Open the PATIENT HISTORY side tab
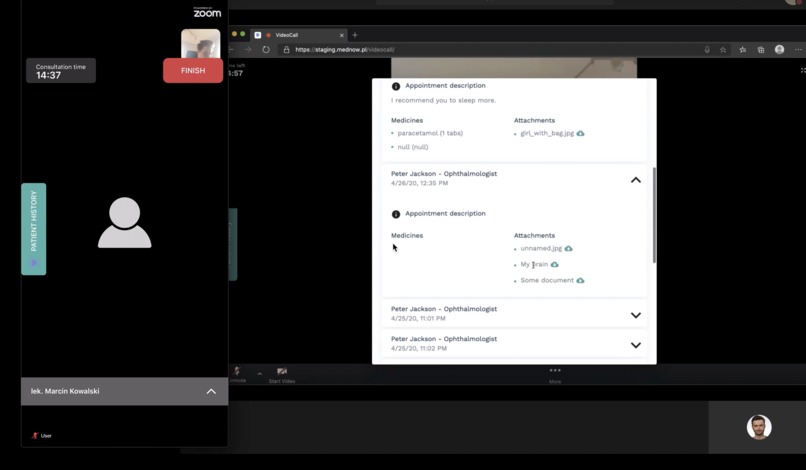Screen dimensions: 806x470 point(33,229)
